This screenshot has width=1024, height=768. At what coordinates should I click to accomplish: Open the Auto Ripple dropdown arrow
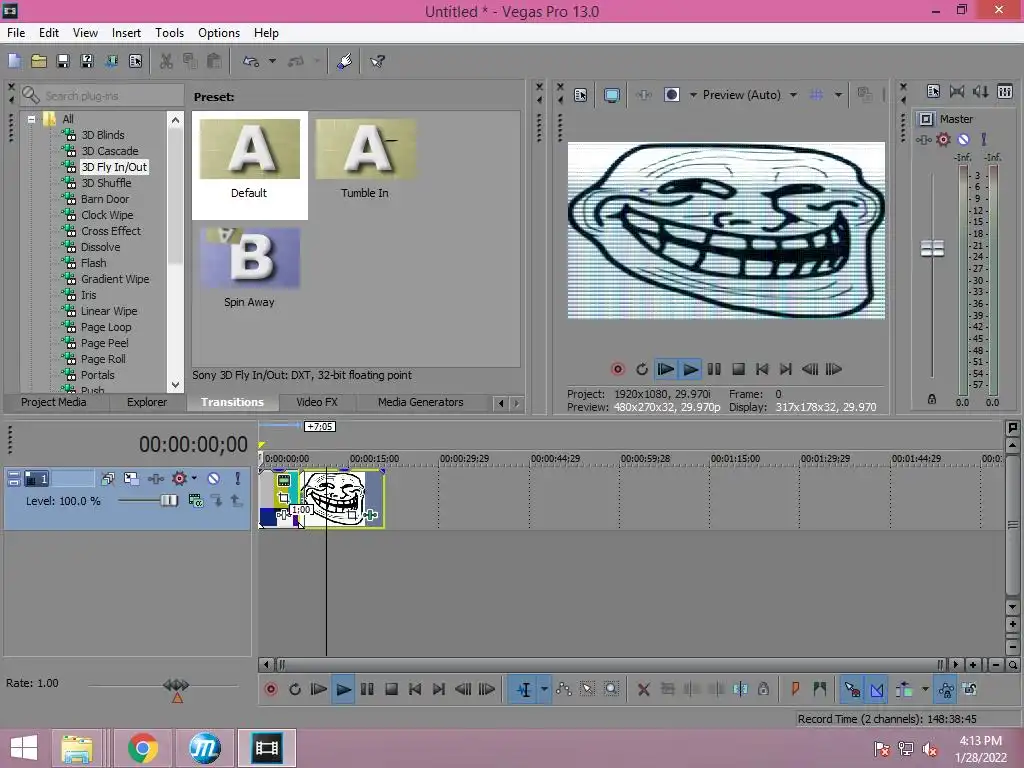pyautogui.click(x=925, y=689)
